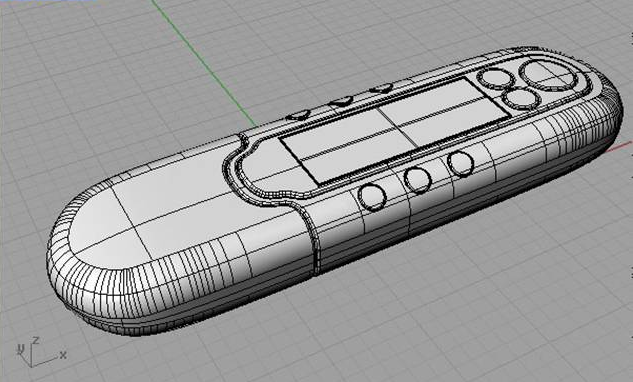The height and width of the screenshot is (382, 633).
Task: Click the rectangular display screen surface of the model
Action: (x=395, y=130)
